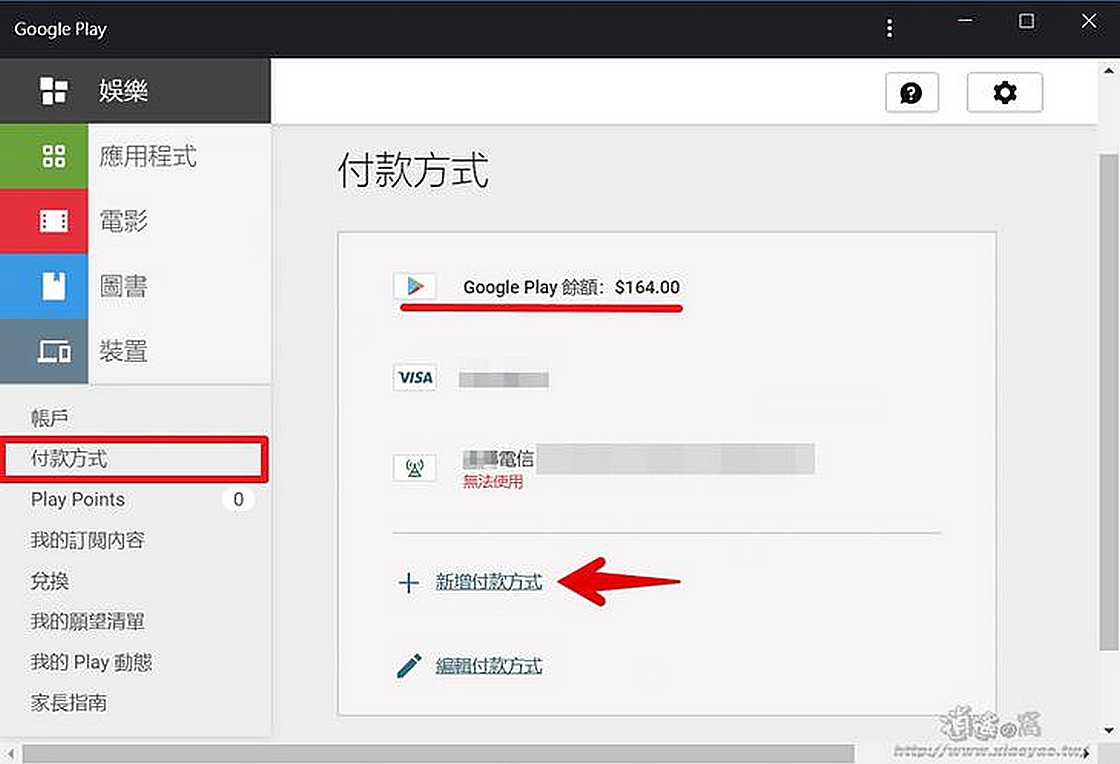This screenshot has height=764, width=1120.
Task: Open Play Points page
Action: tap(78, 499)
